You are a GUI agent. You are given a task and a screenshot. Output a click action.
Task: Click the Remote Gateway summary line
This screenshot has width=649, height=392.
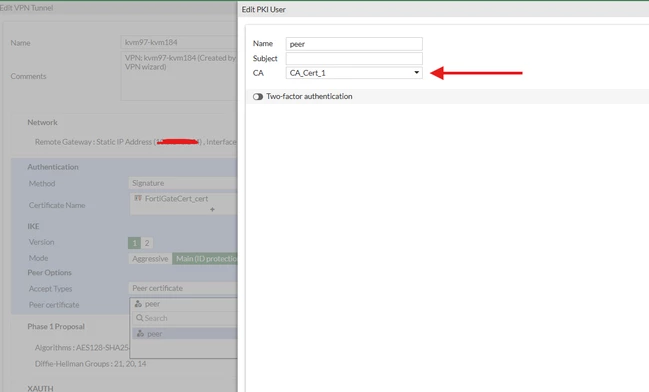136,142
